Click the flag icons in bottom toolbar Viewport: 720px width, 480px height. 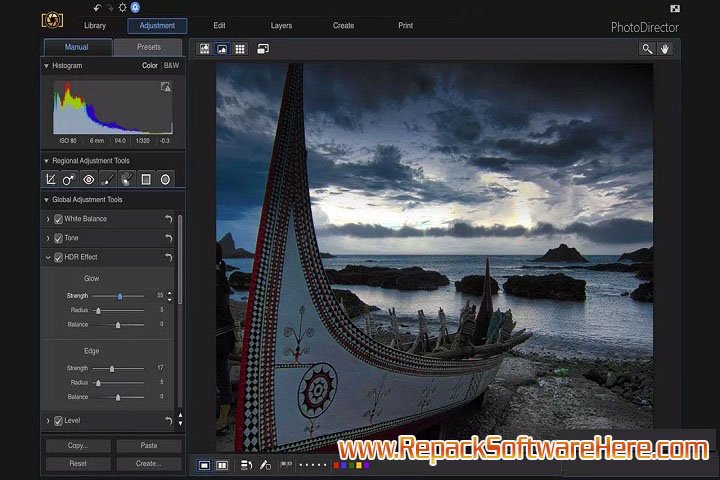(286, 465)
